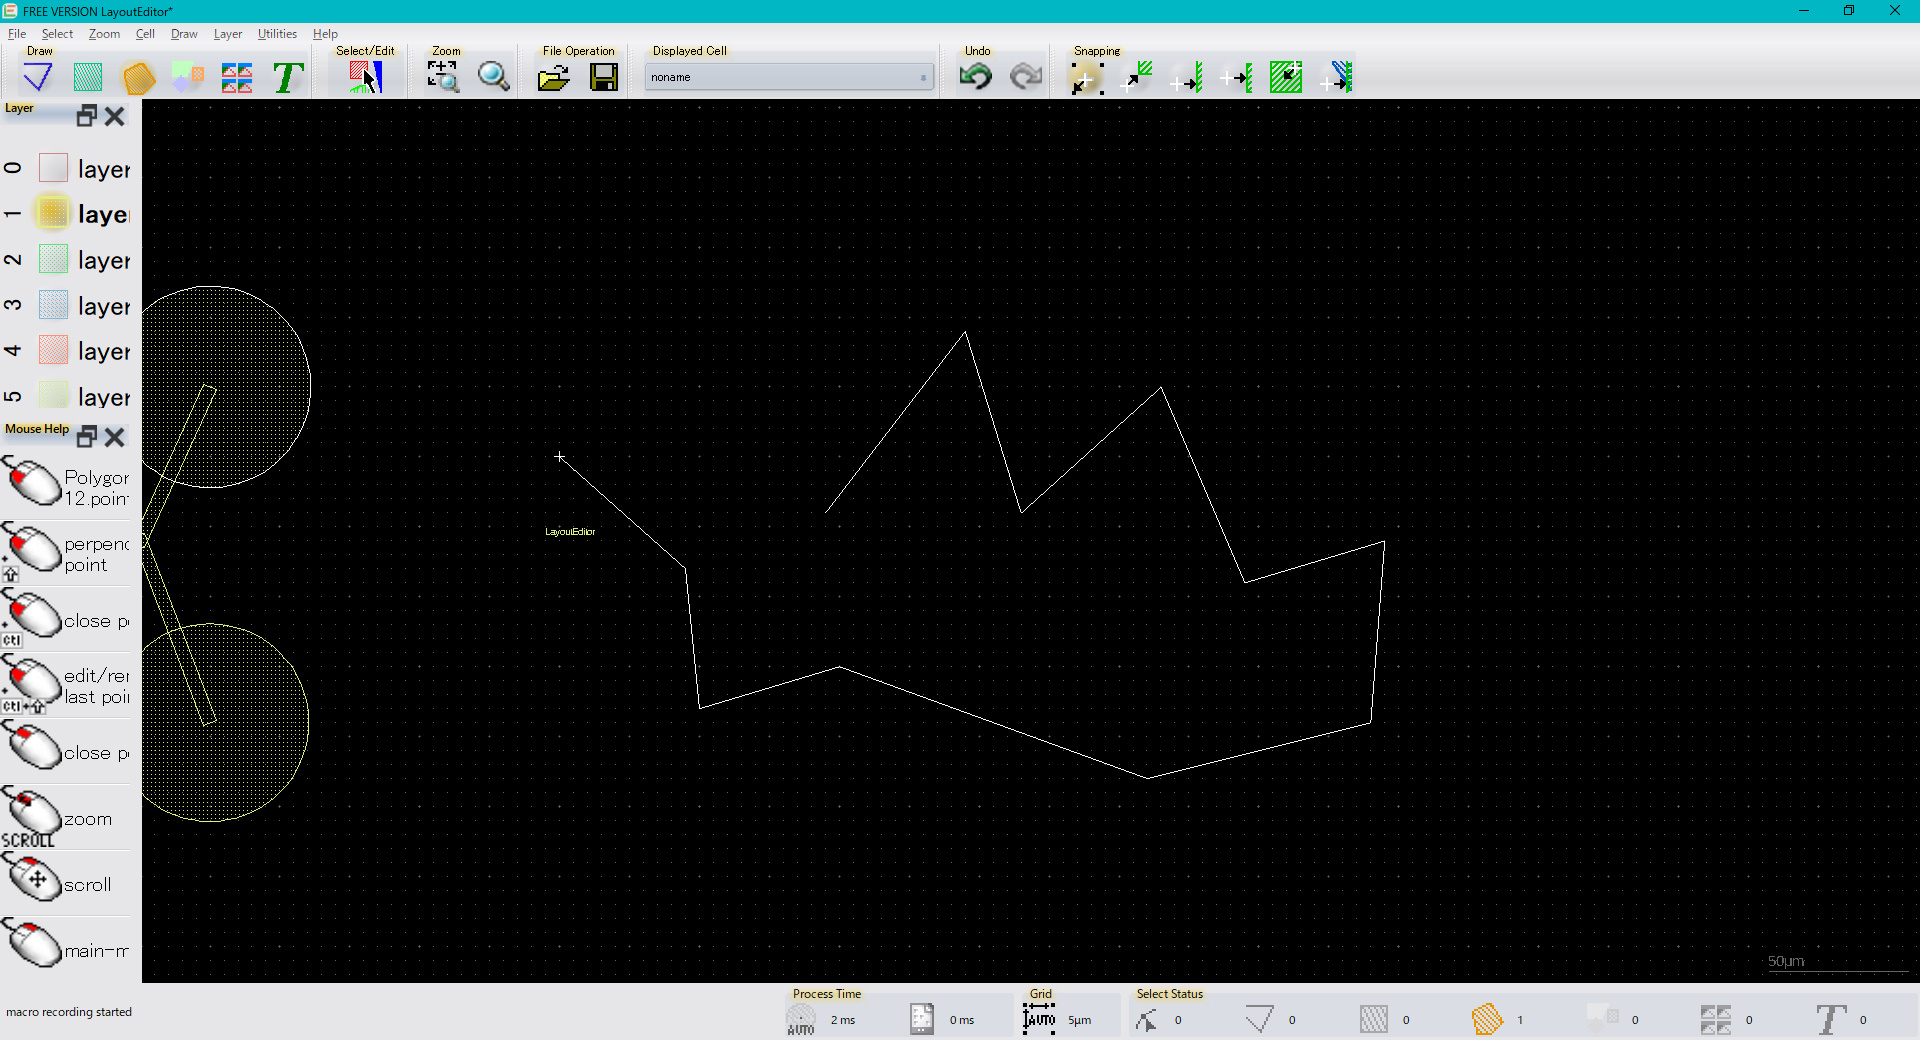This screenshot has width=1920, height=1040.
Task: Click the Grid AUTO button
Action: [x=1039, y=1019]
